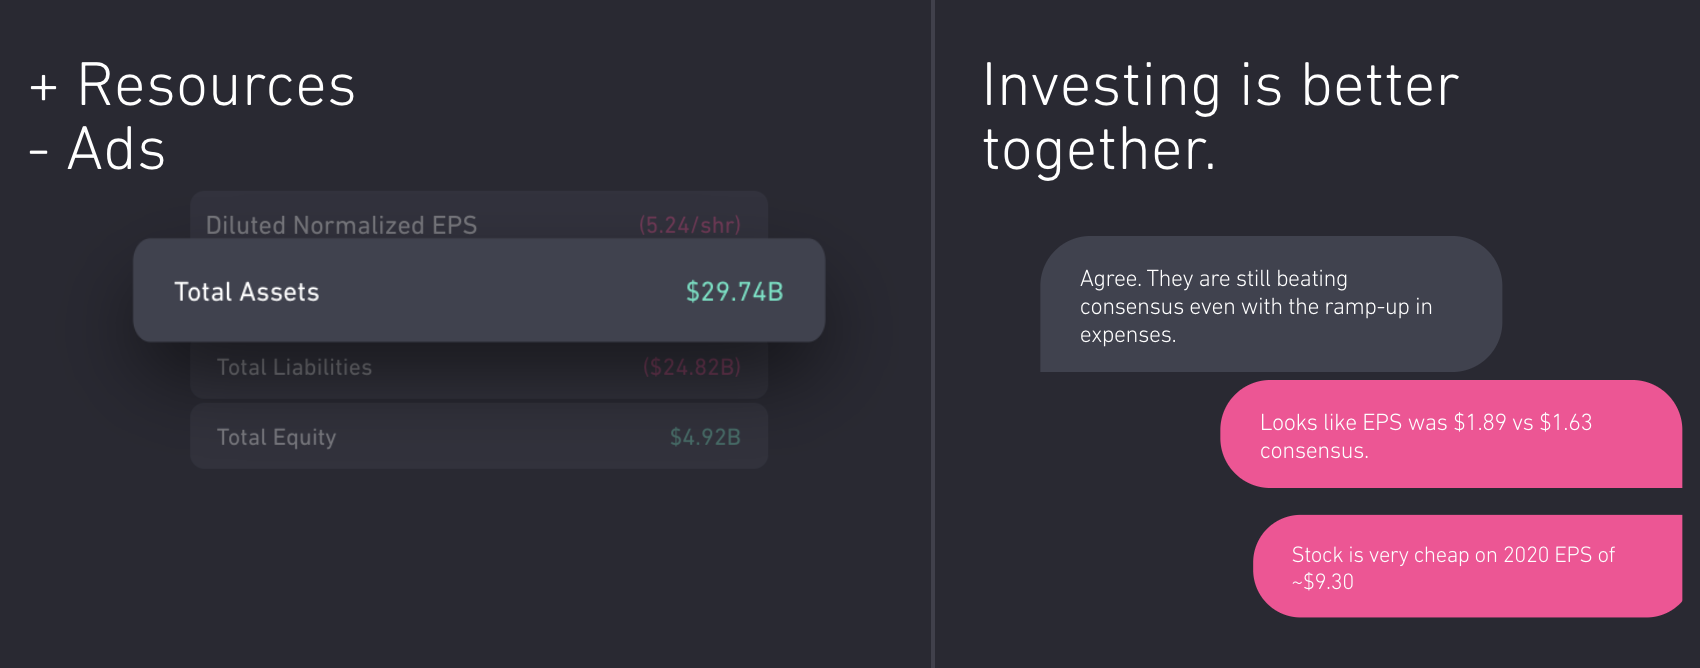Click the Total Assets highlighted card
This screenshot has width=1700, height=668.
(x=478, y=290)
